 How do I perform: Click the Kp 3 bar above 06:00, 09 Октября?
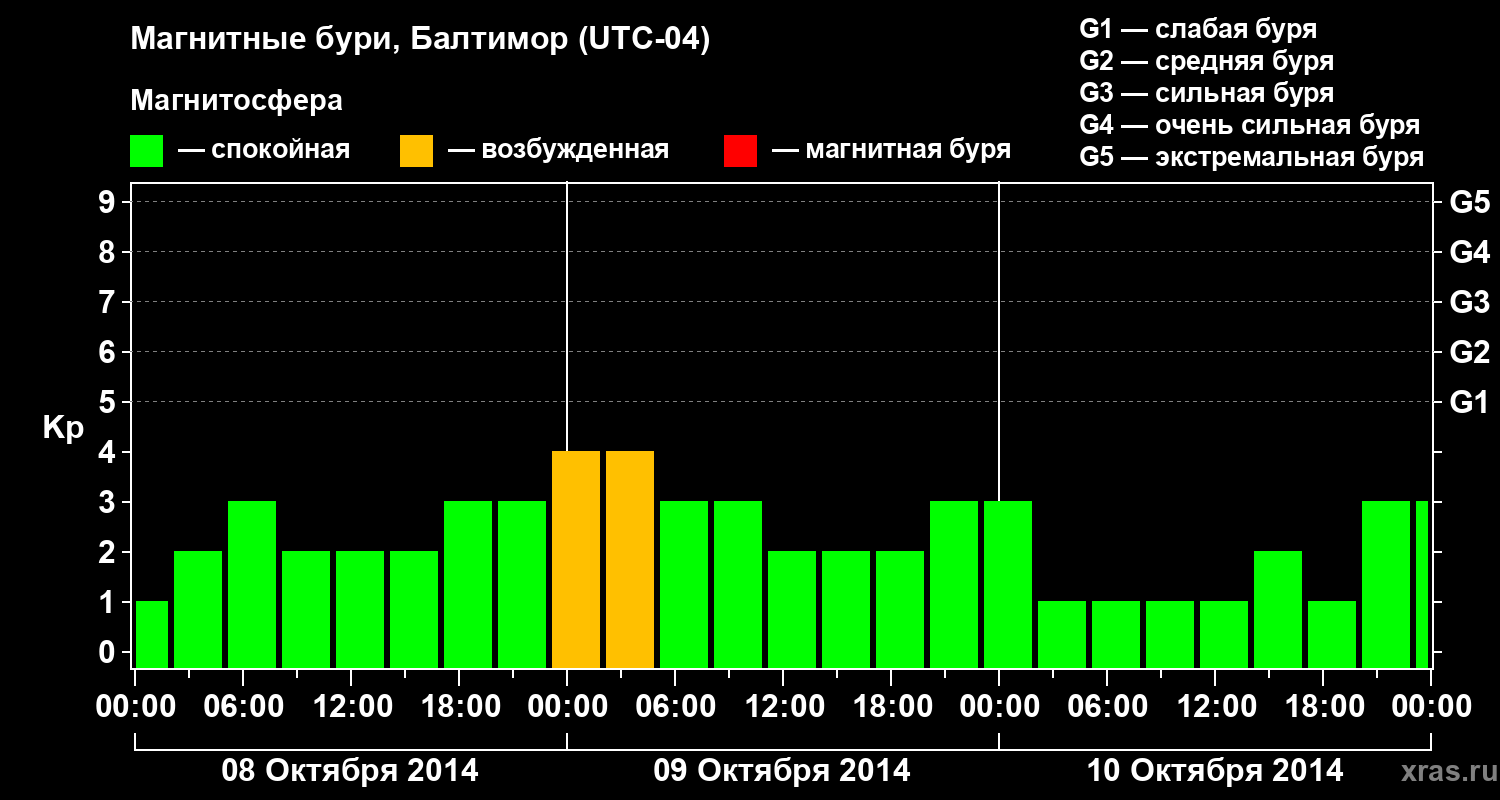pos(684,585)
